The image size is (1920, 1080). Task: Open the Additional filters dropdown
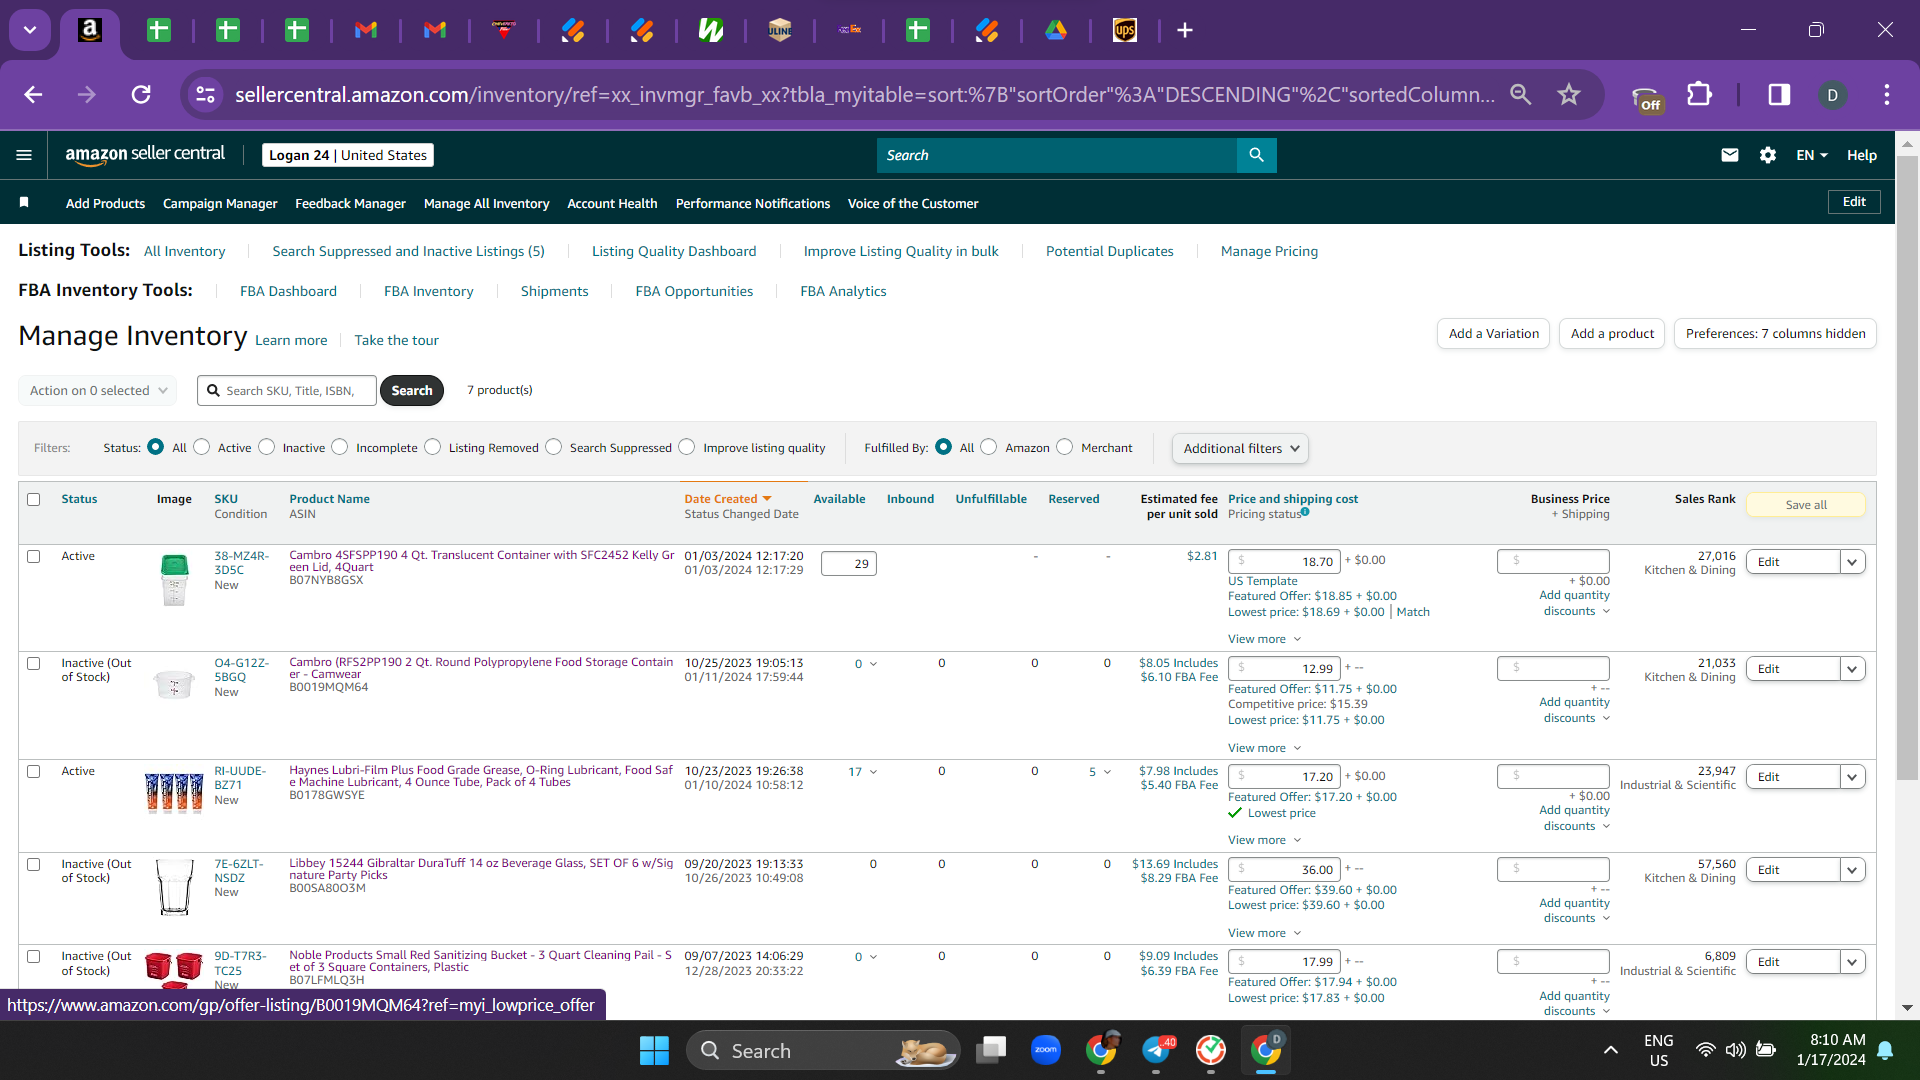pos(1240,448)
